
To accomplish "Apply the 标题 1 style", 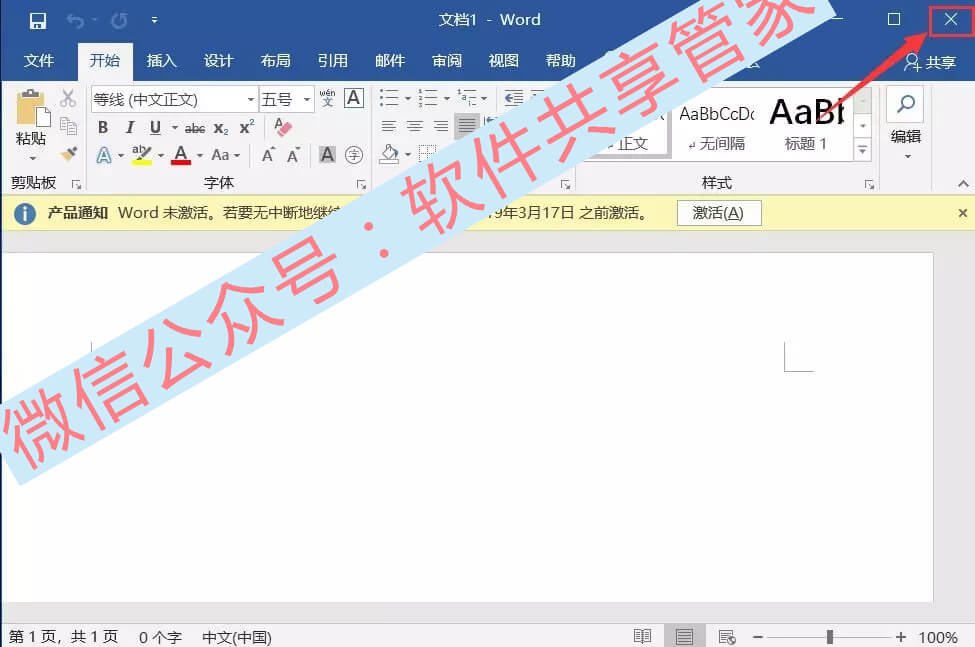I will coord(806,127).
